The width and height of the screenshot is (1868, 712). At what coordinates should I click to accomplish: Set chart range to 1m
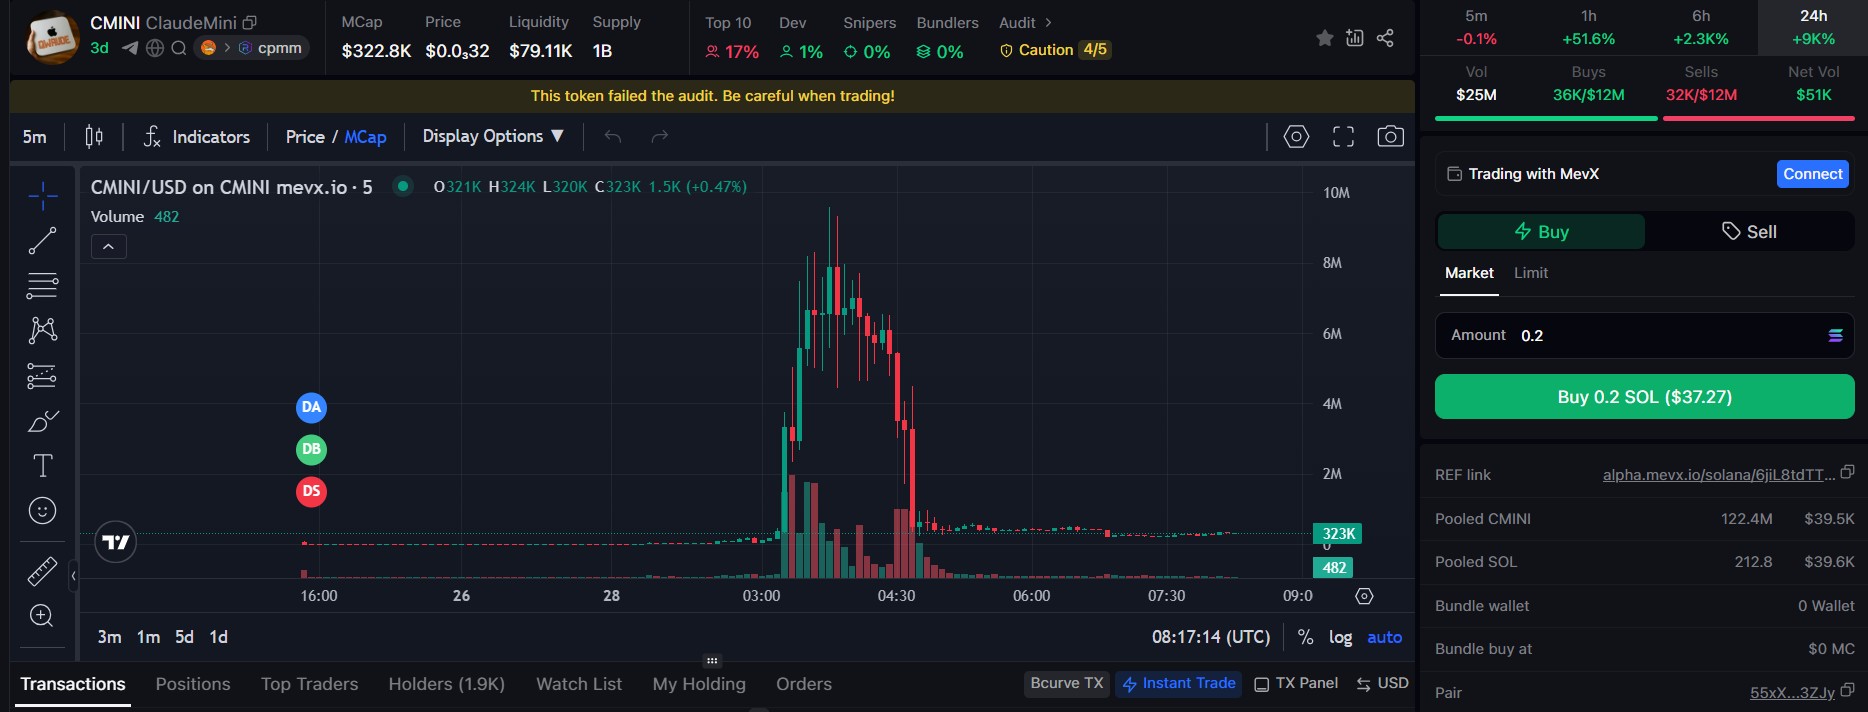coord(148,637)
